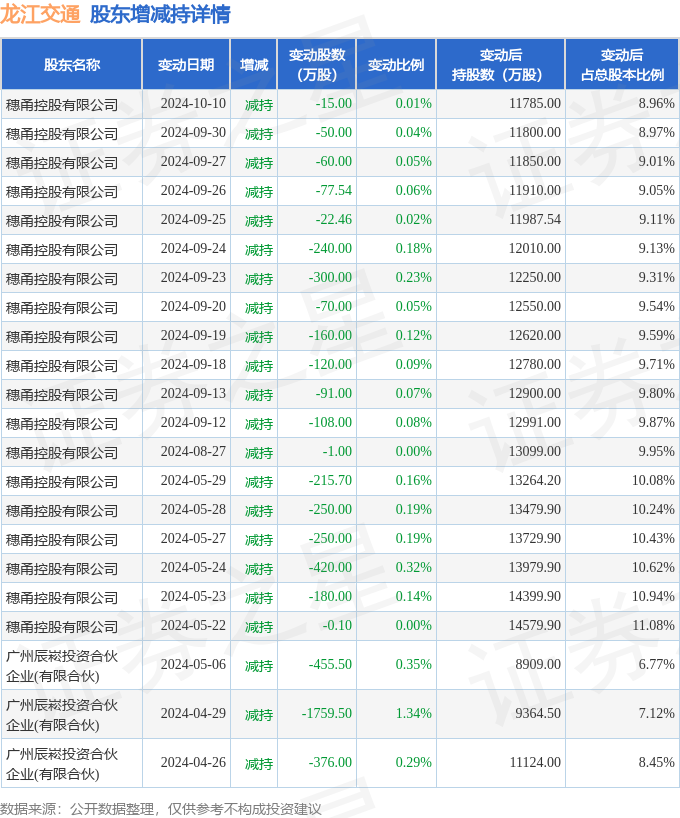
Task: Click the ratio 0.18%
Action: (413, 248)
